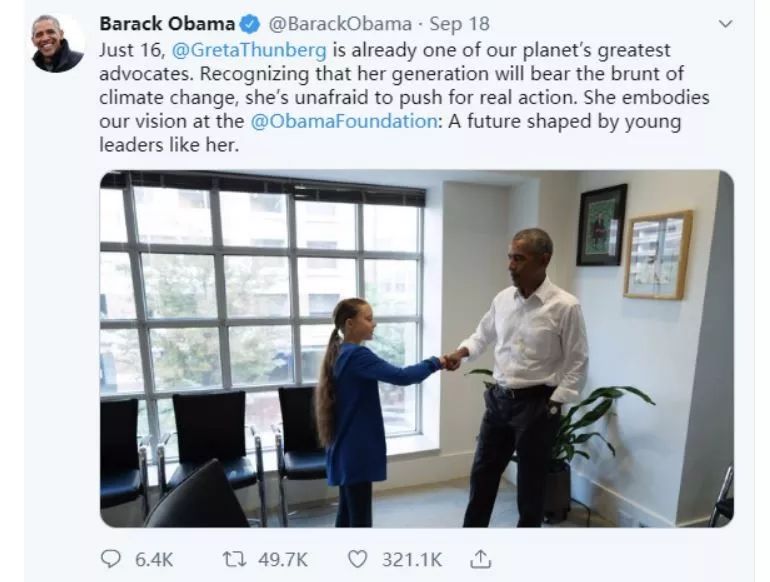770x582 pixels.
Task: Click 'A future shaped by young' text
Action: point(564,121)
